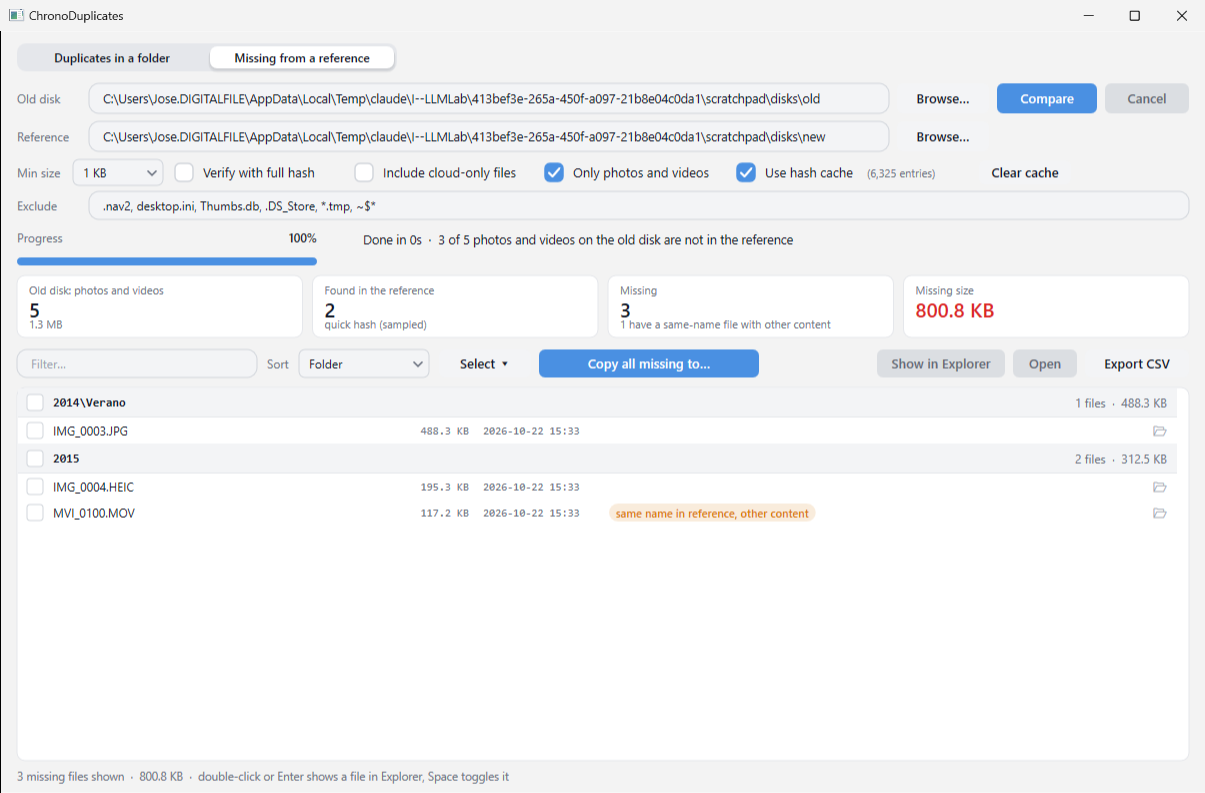Browse for the Reference folder
Screen dimensions: 1205x793
coord(943,137)
